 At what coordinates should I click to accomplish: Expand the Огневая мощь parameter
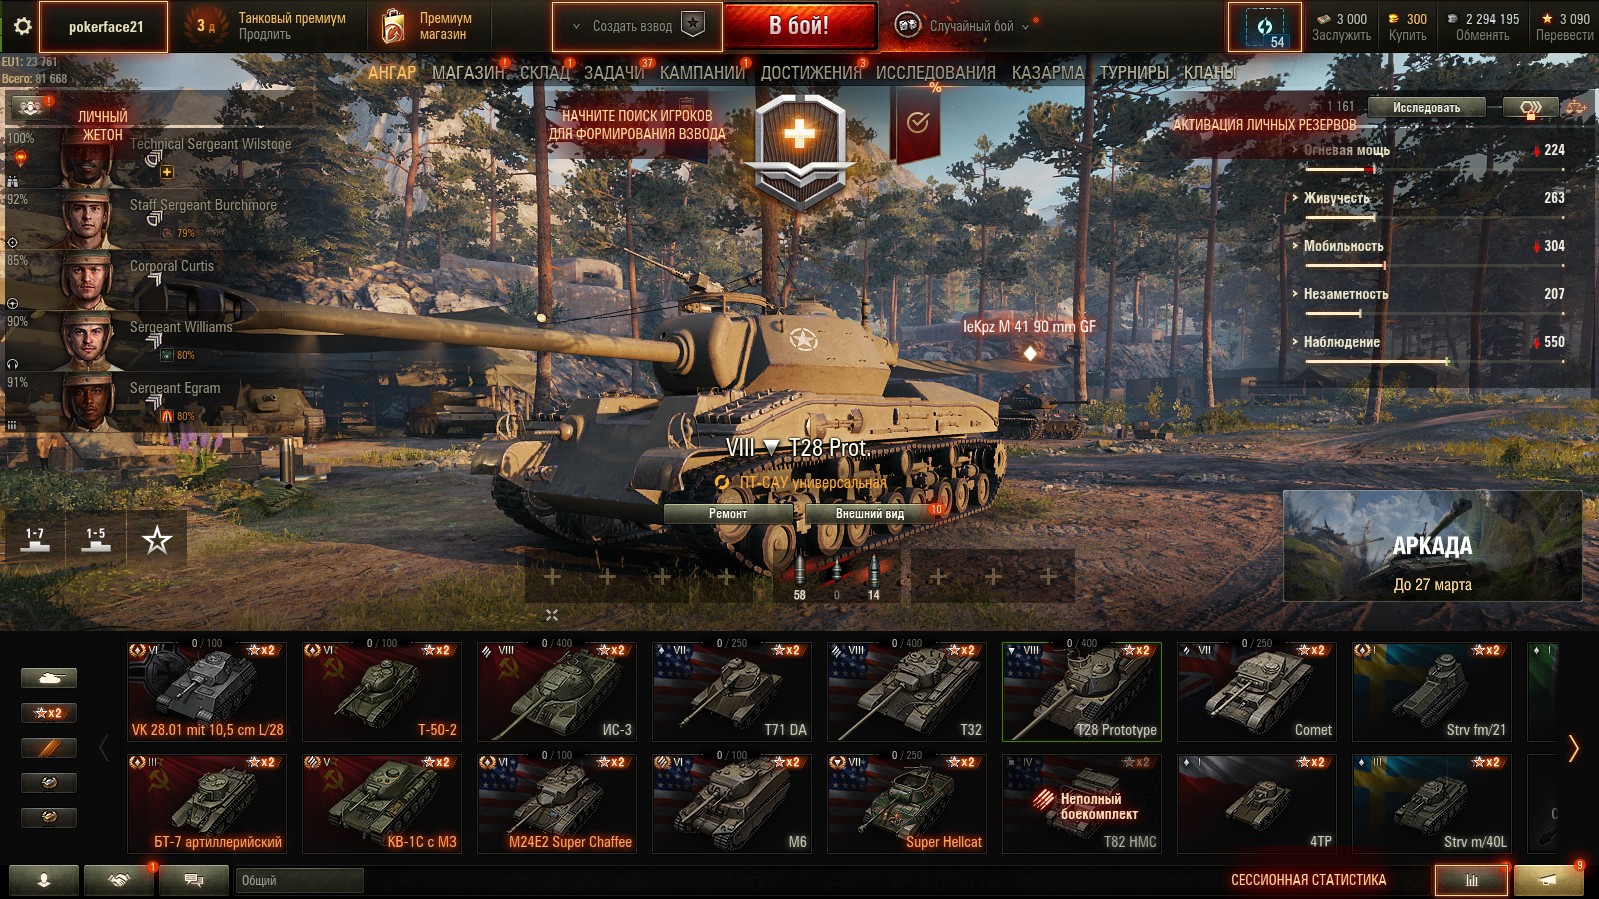(1346, 150)
